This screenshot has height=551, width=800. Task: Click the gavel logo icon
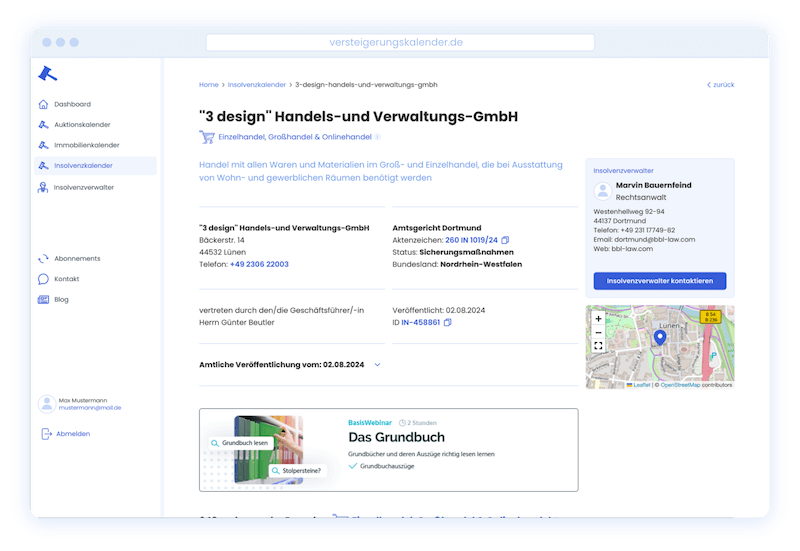click(x=48, y=72)
